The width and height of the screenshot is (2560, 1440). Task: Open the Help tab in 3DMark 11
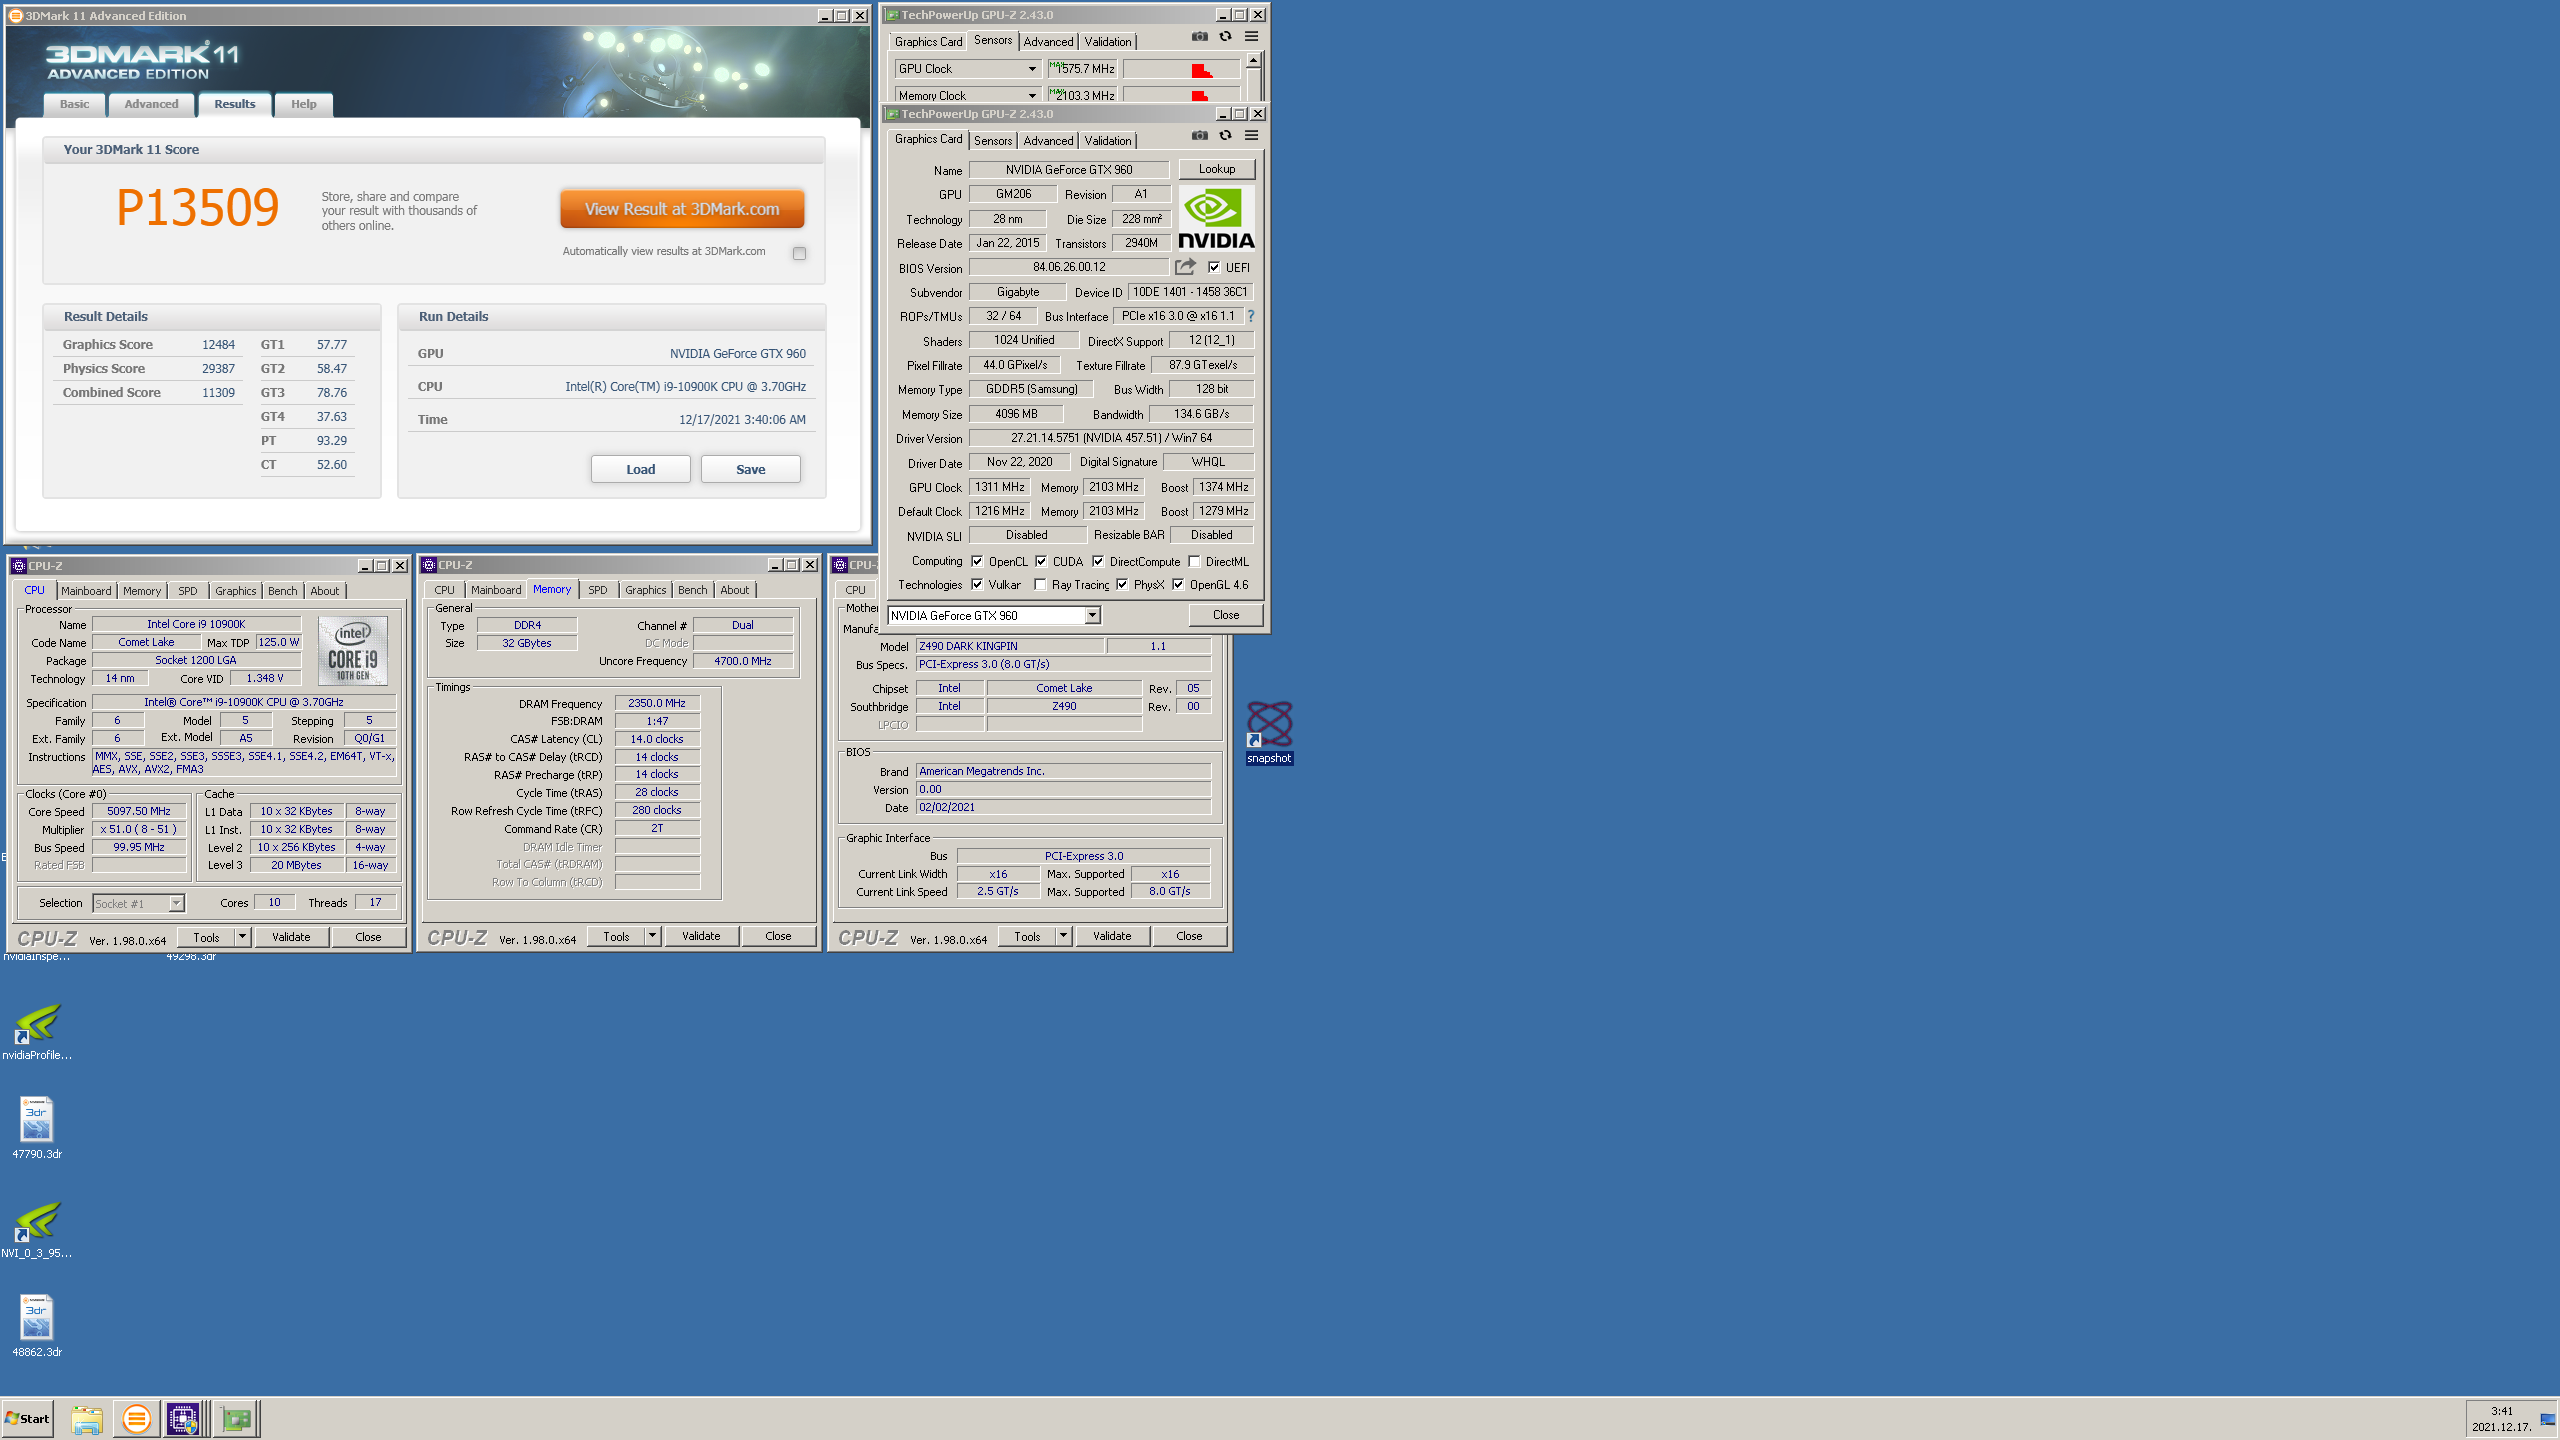pyautogui.click(x=303, y=104)
